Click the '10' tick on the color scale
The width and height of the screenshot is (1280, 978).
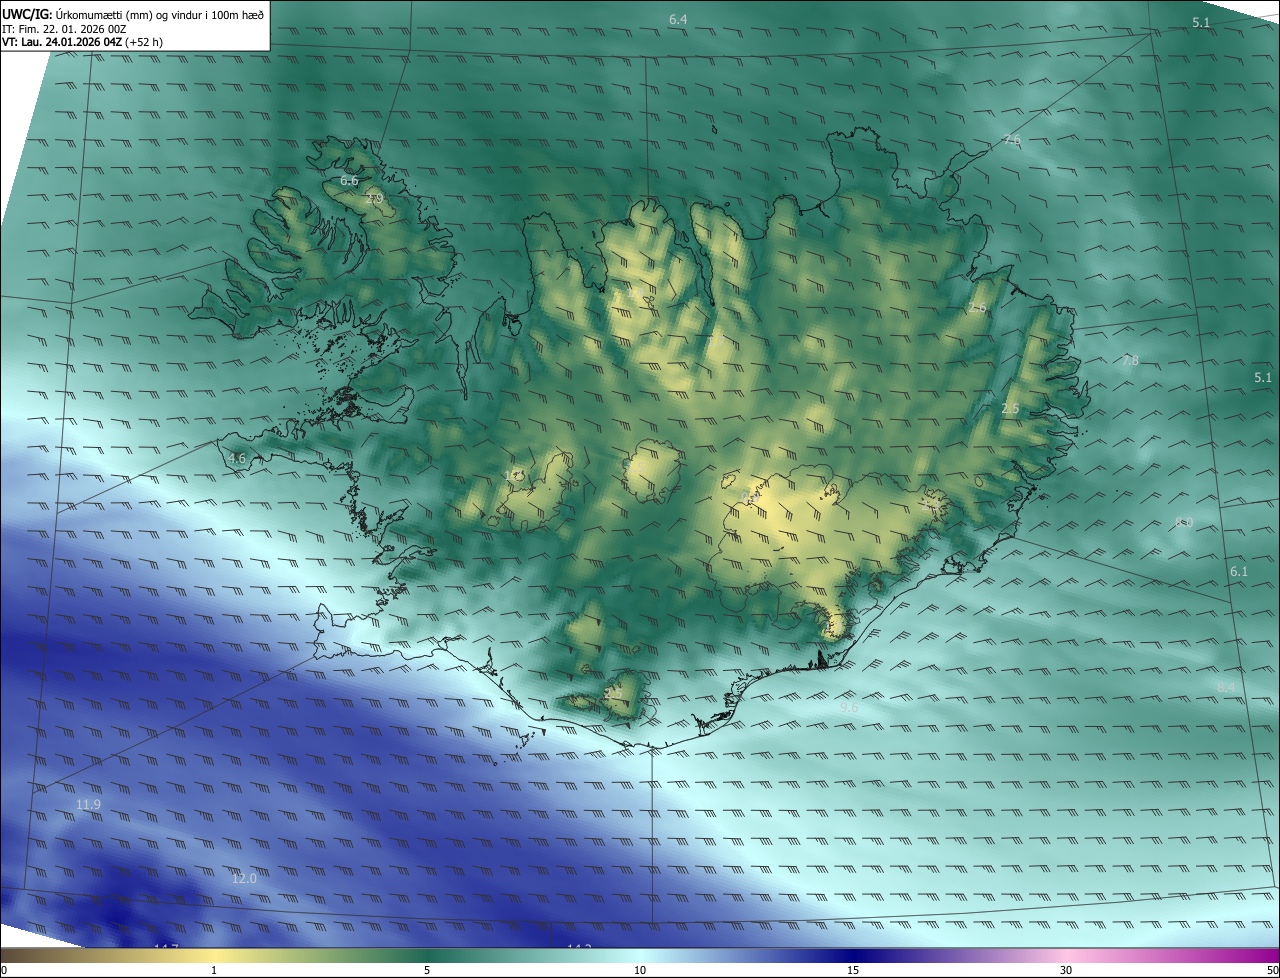pyautogui.click(x=640, y=970)
